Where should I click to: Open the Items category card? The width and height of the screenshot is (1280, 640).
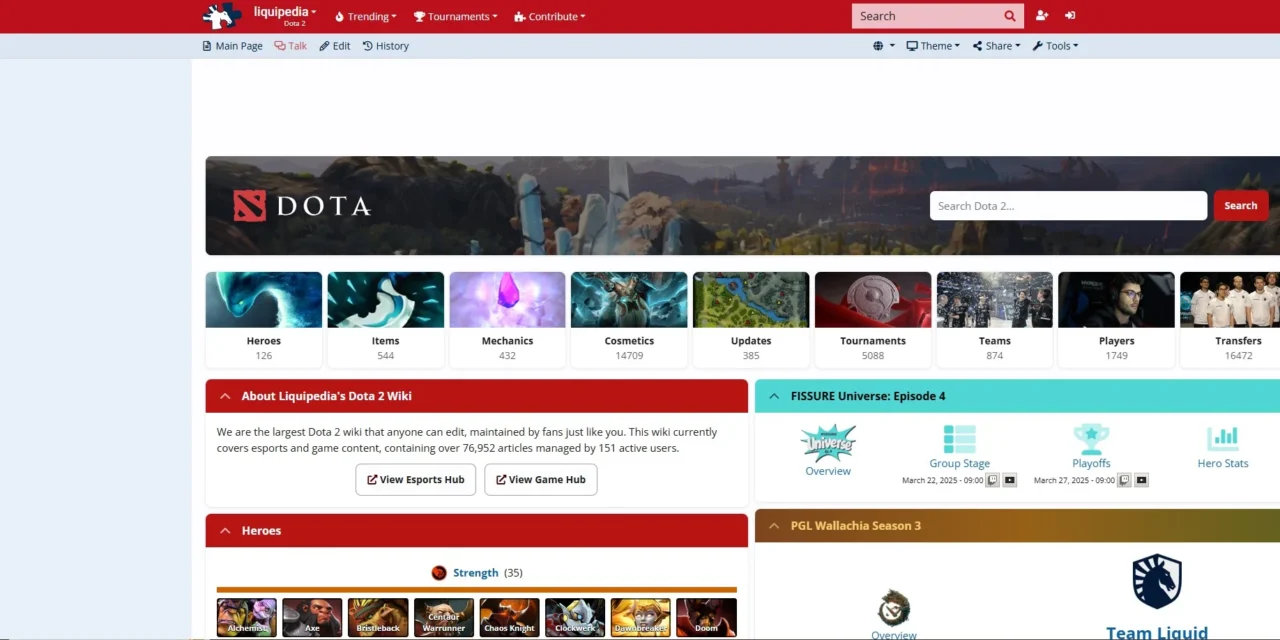tap(386, 319)
